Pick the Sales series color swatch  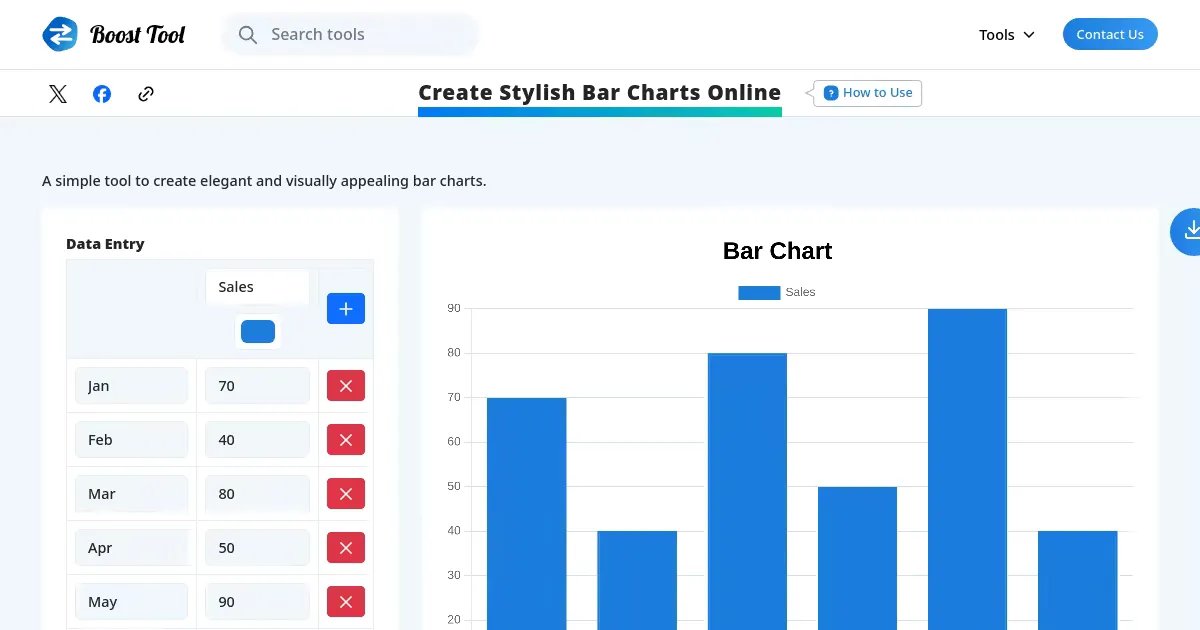[258, 332]
